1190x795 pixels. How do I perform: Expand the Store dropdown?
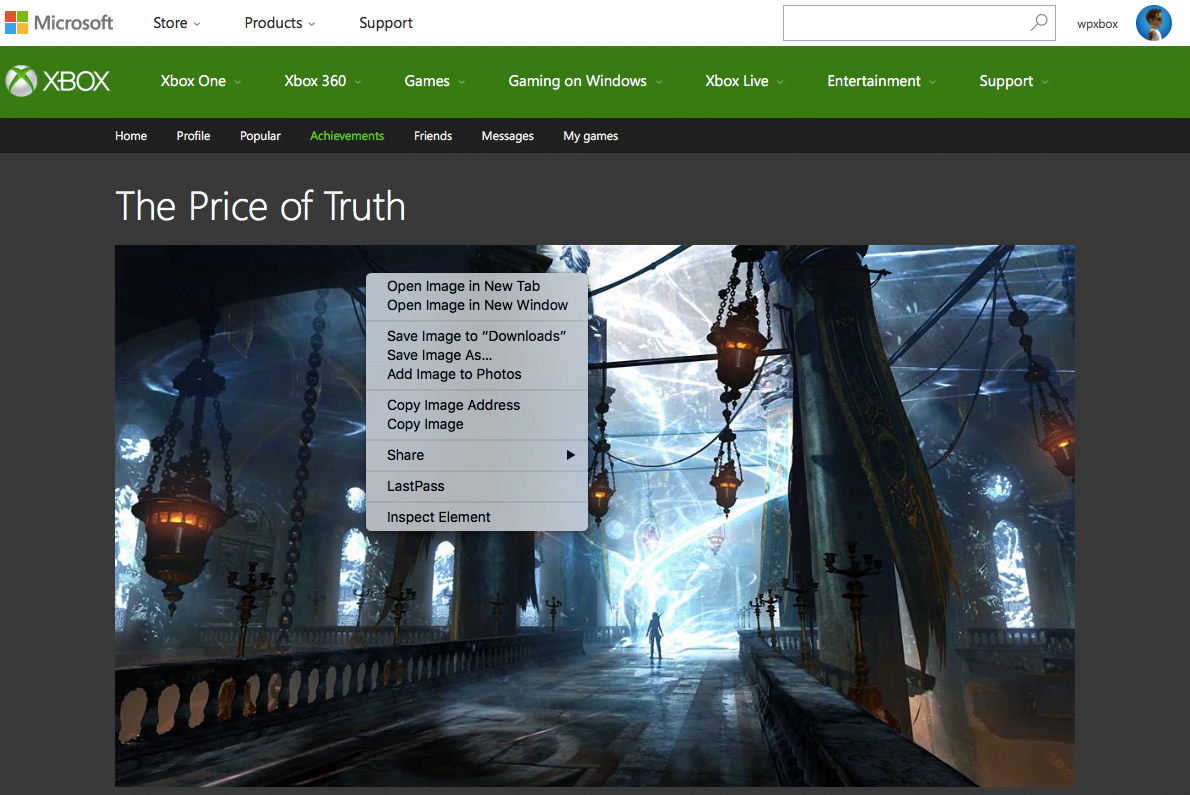(177, 23)
